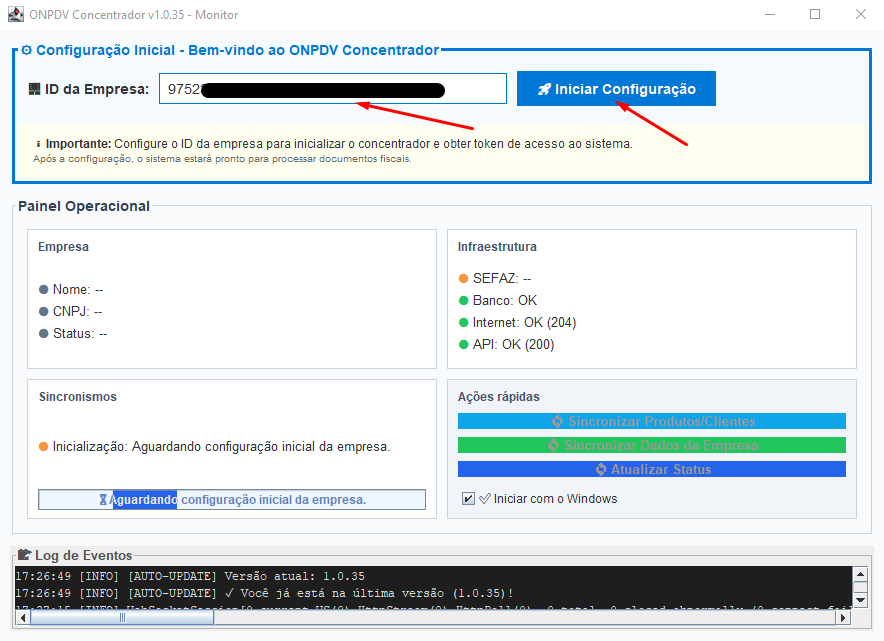Click the log scroll-down arrow
Viewport: 884px width, 641px height.
860,600
